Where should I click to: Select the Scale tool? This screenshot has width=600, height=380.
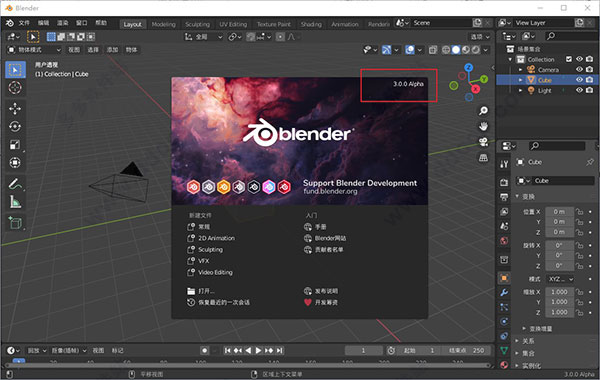[x=15, y=145]
